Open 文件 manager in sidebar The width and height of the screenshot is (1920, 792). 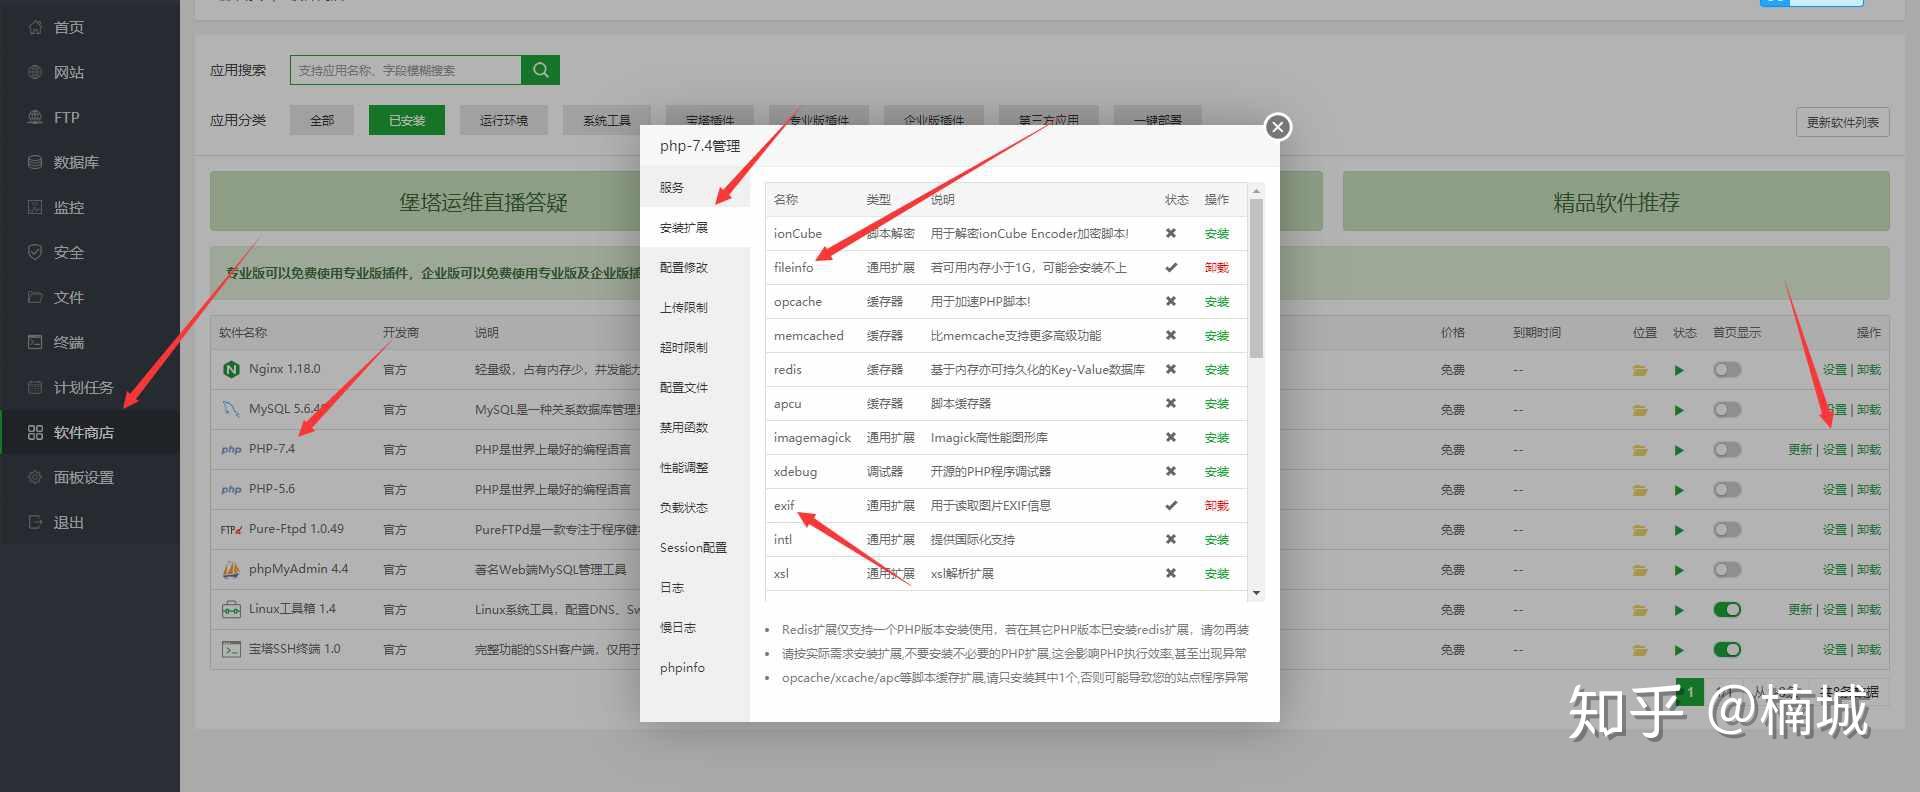click(x=68, y=297)
